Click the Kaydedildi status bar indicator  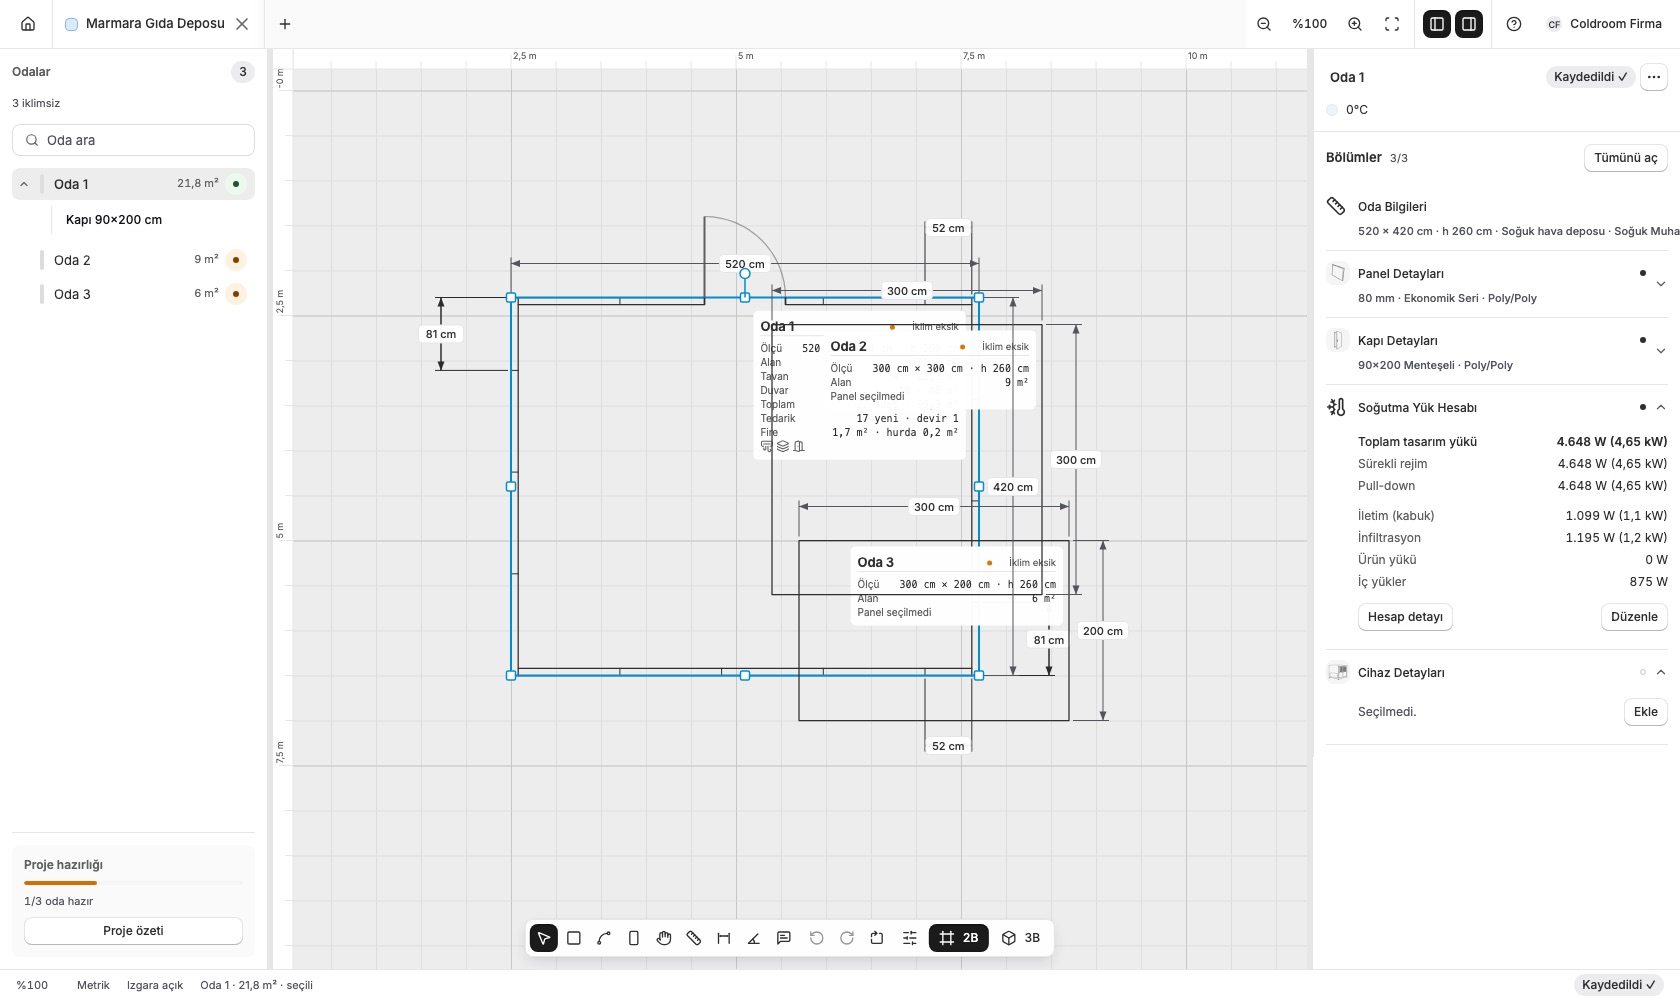coord(1618,985)
